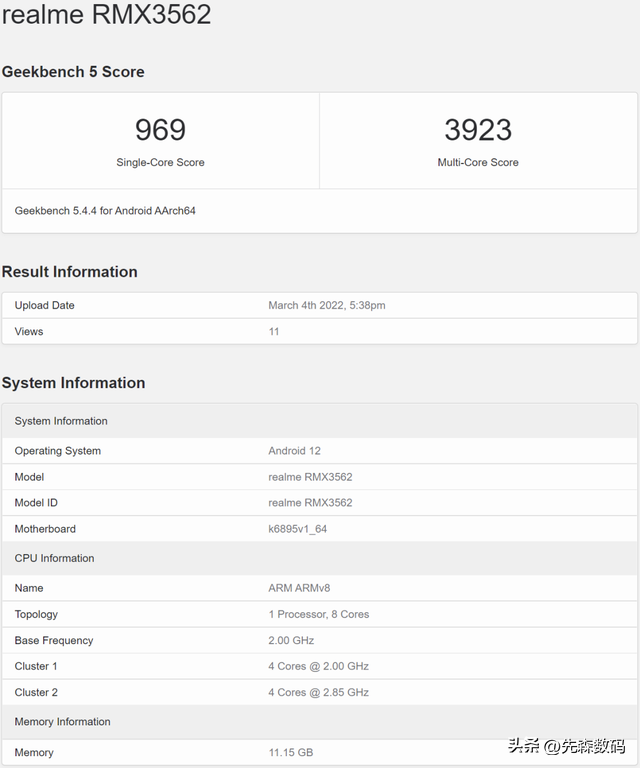Select the Single-Core Score label
The height and width of the screenshot is (768, 640).
click(x=160, y=162)
